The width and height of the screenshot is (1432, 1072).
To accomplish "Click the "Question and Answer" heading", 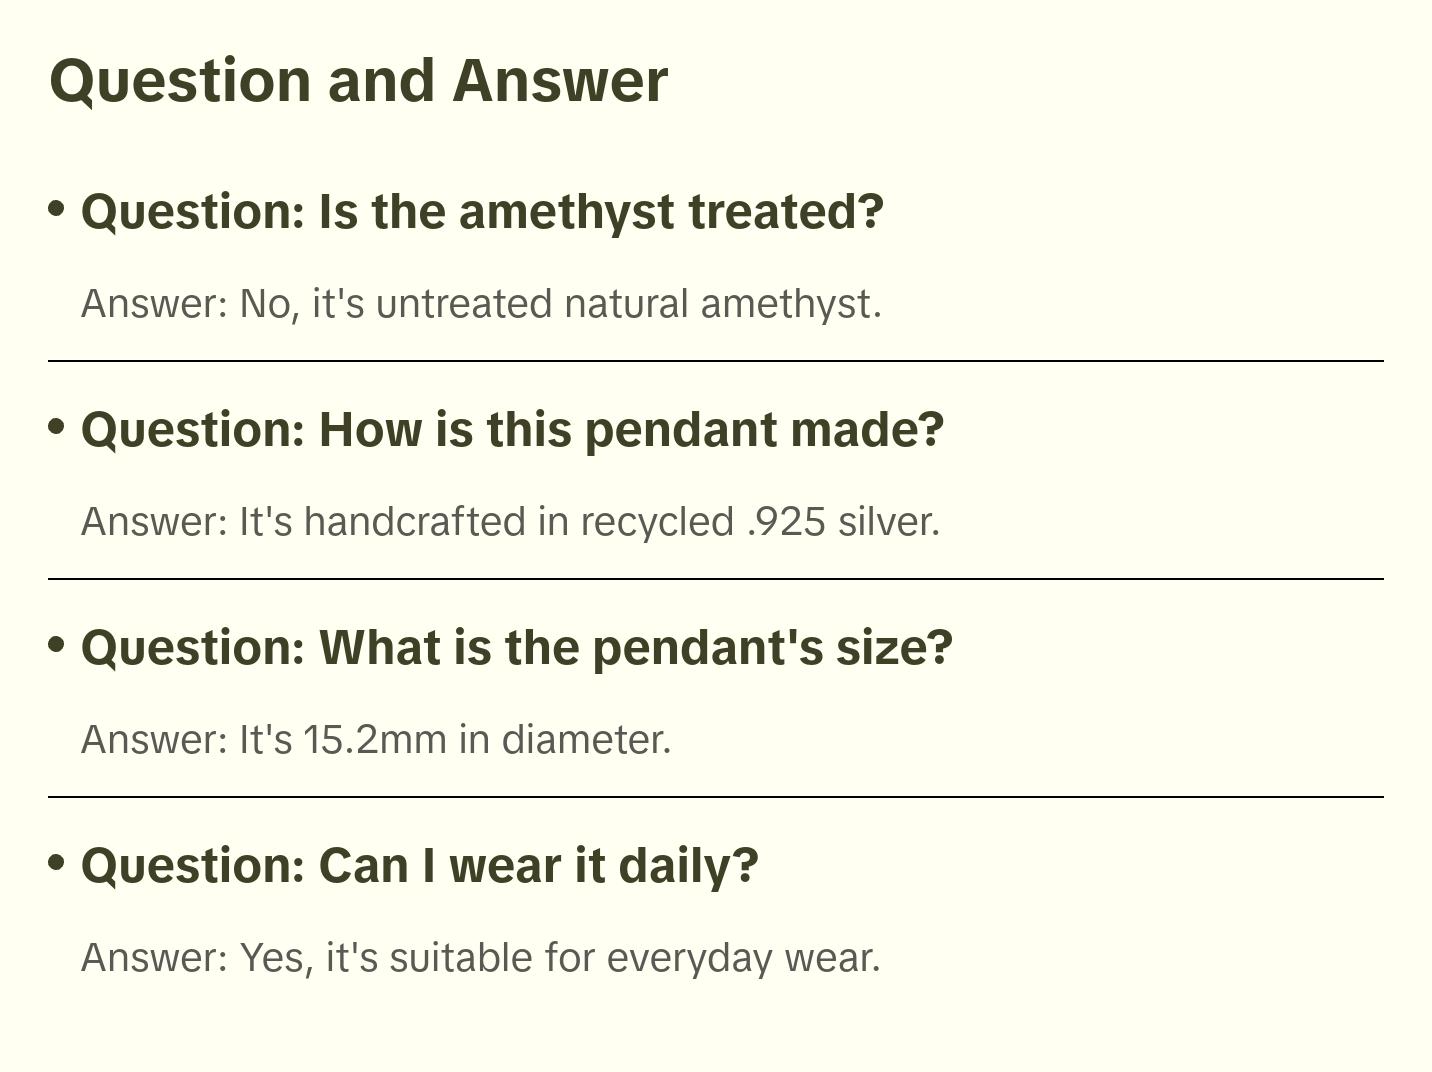I will (358, 81).
